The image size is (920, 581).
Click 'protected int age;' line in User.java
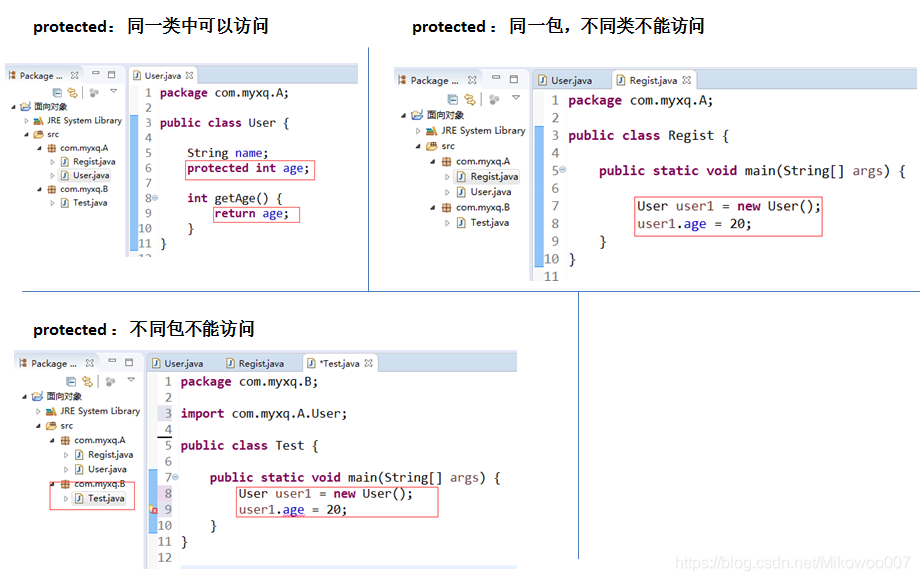[248, 168]
